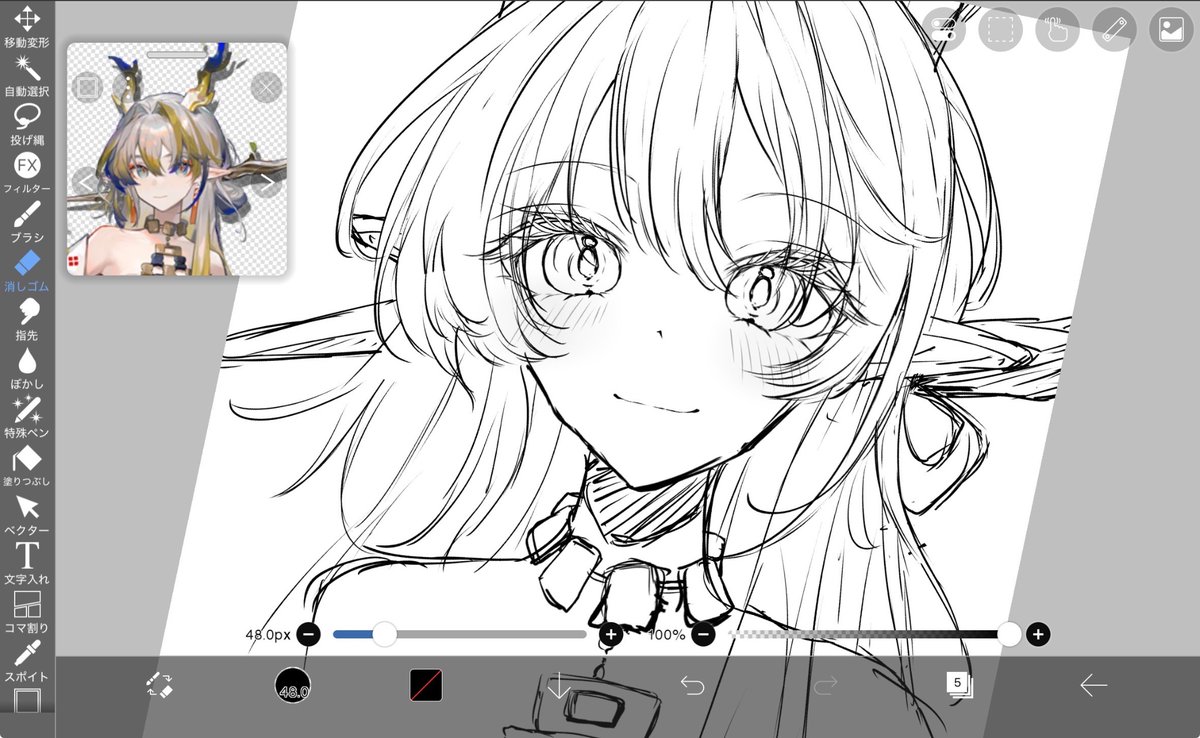This screenshot has height=738, width=1200.
Task: Select the コマ割り frame divider tool
Action: pos(27,612)
